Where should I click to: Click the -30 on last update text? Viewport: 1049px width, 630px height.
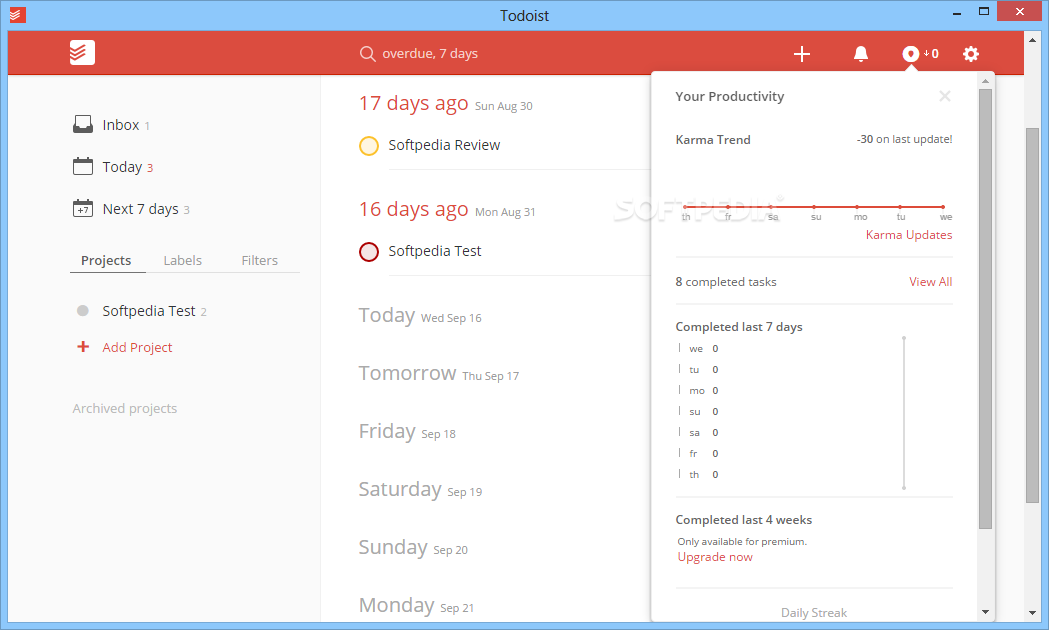click(x=904, y=139)
